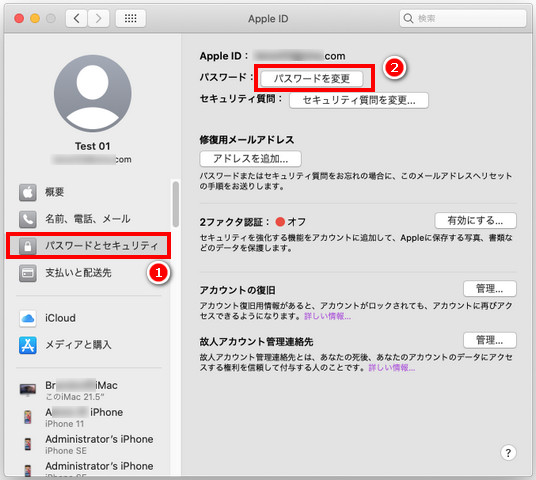This screenshot has height=480, width=536.
Task: Click 管理... for 故人アカウント管理連絡先
Action: pos(490,341)
